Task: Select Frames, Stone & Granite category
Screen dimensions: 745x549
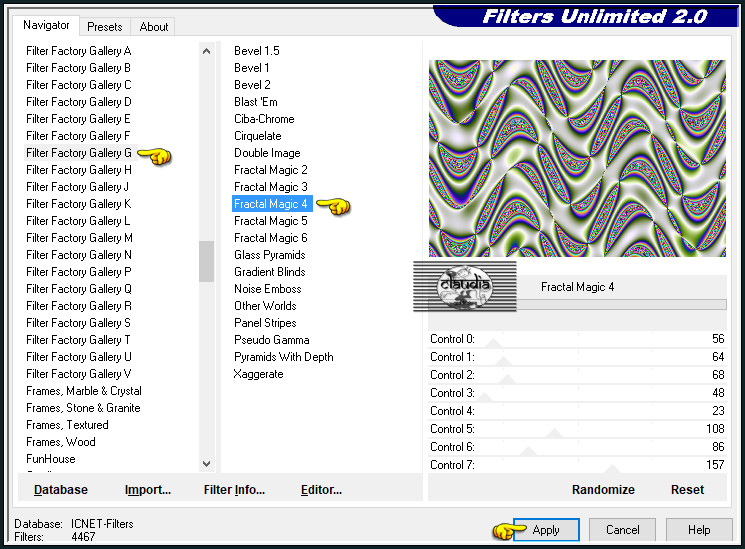Action: (x=83, y=408)
